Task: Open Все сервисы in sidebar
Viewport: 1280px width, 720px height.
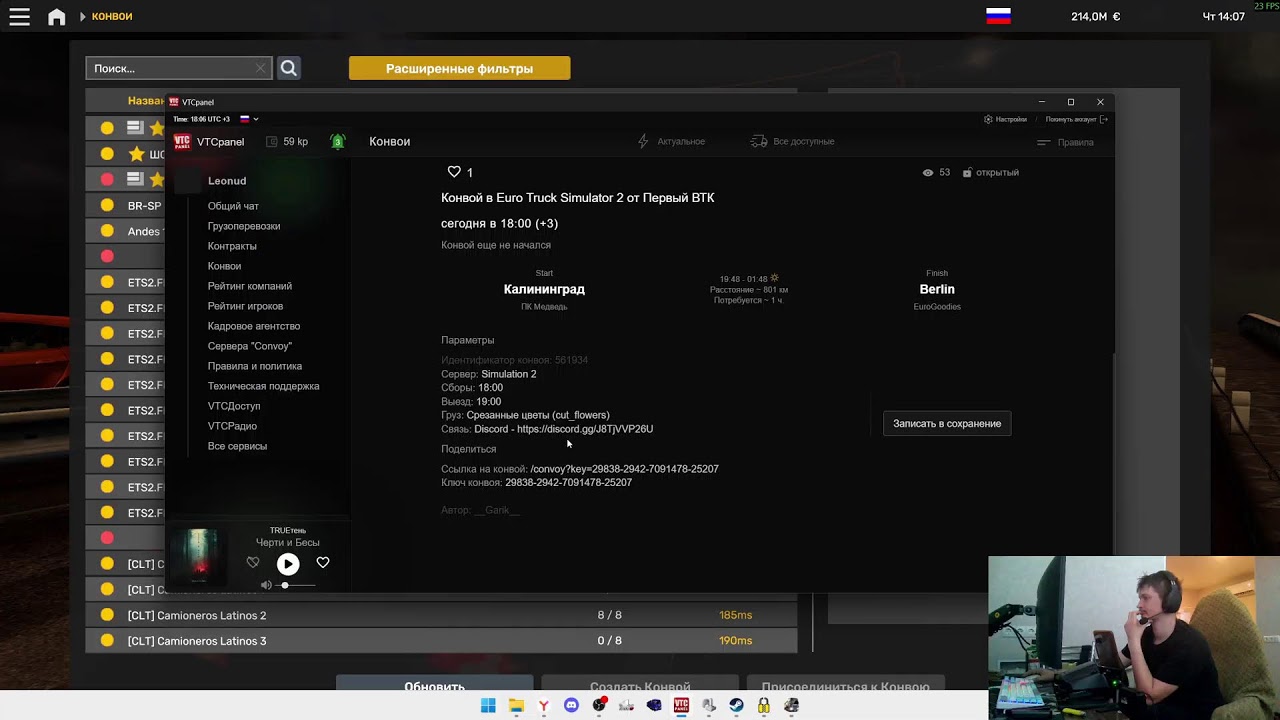Action: coord(237,446)
